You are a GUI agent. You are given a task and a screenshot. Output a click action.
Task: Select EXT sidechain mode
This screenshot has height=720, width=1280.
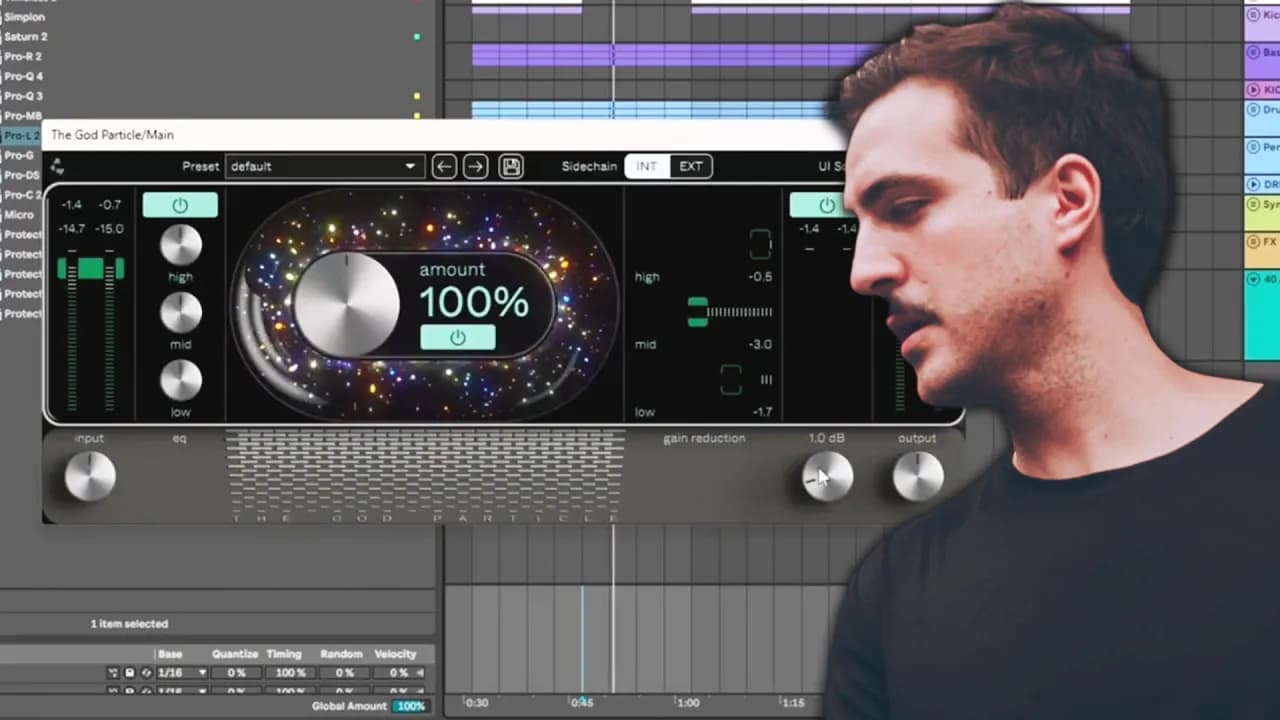(691, 166)
